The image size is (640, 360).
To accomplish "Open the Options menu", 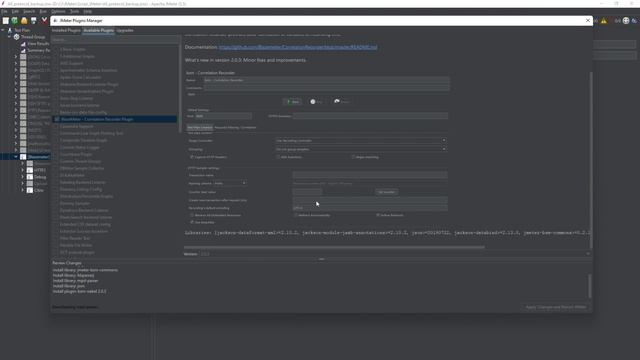I will coord(58,11).
